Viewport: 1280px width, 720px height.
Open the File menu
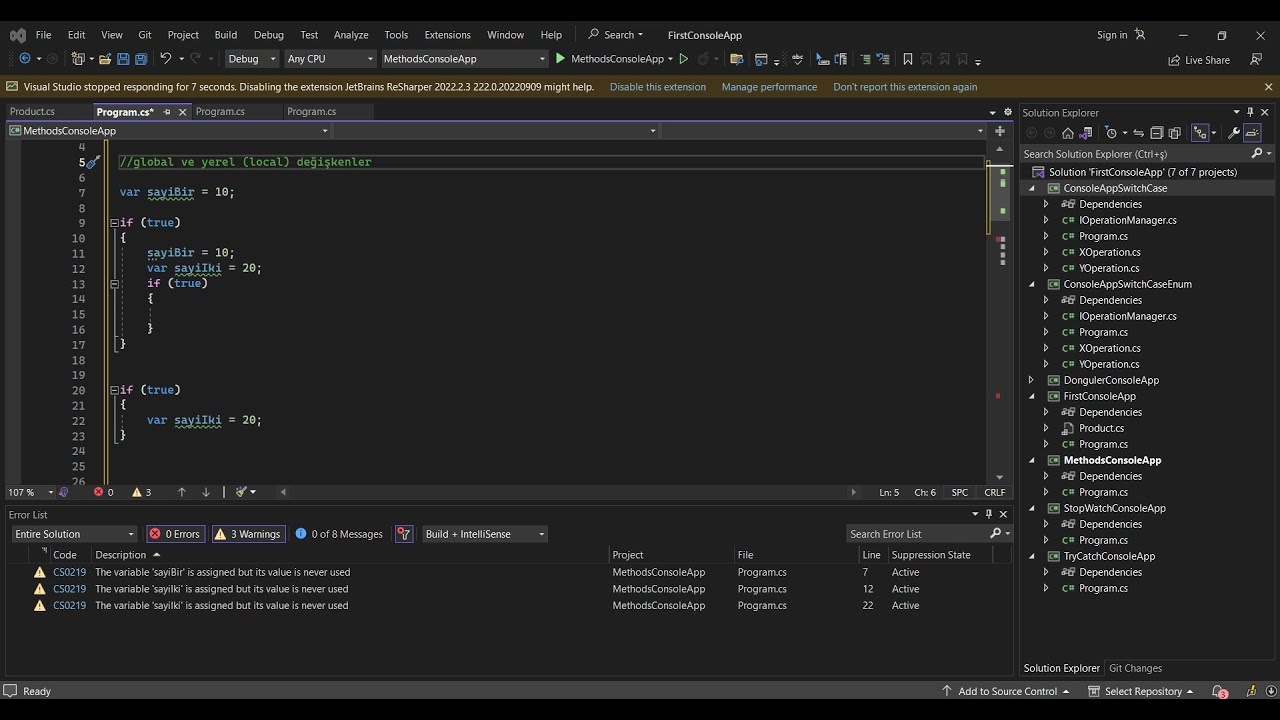pyautogui.click(x=44, y=35)
